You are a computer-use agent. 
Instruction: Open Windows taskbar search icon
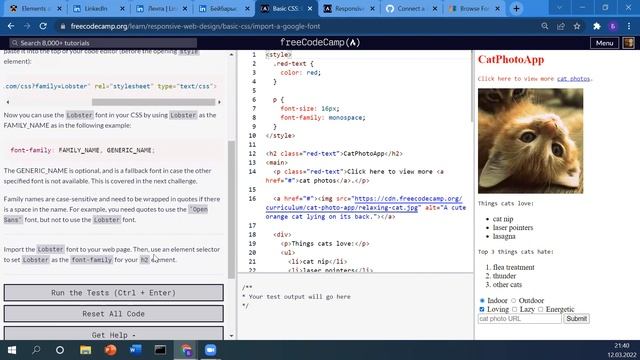pyautogui.click(x=36, y=350)
